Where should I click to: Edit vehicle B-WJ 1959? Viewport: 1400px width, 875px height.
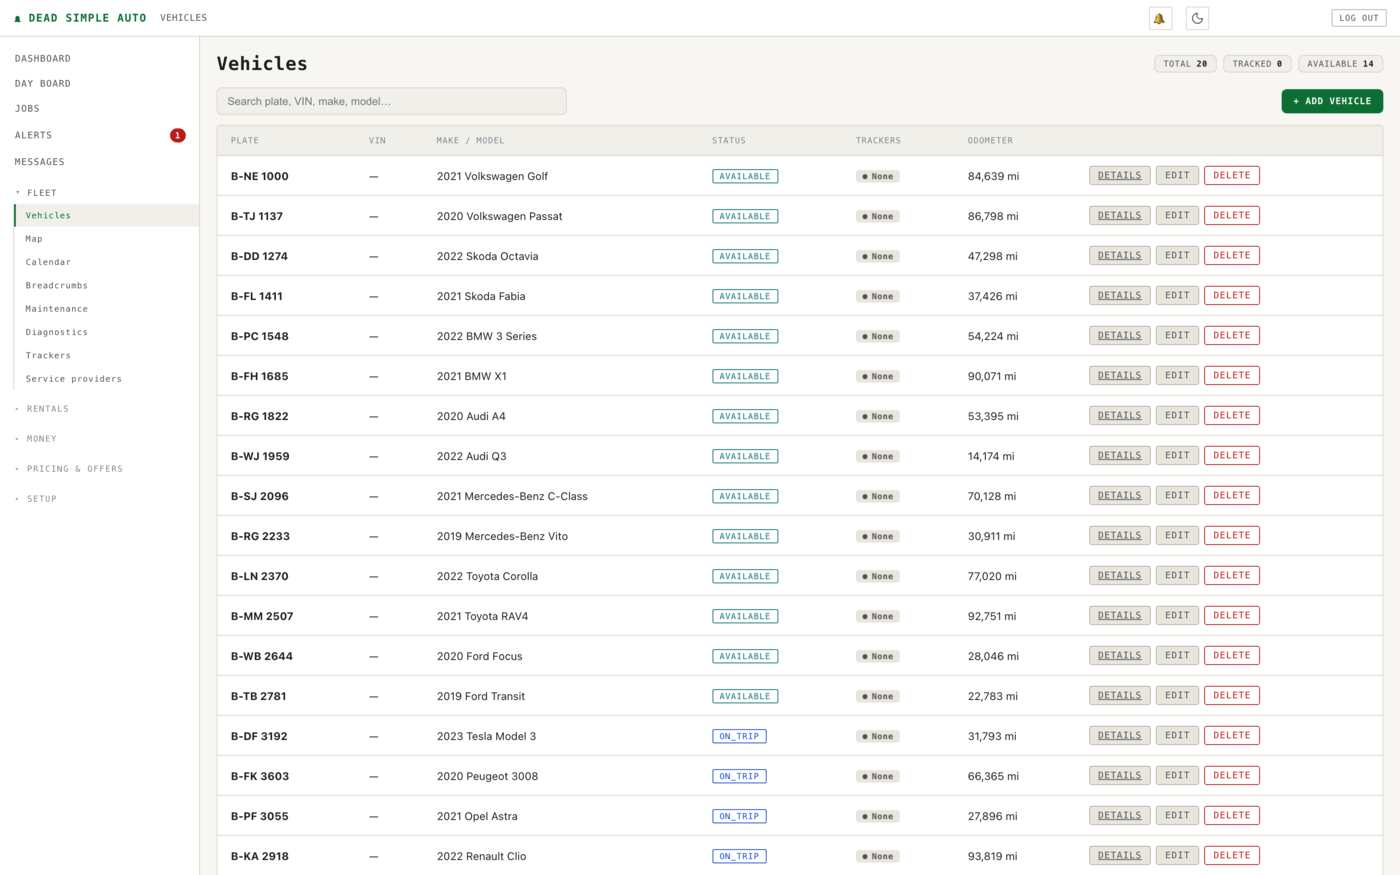(x=1177, y=455)
